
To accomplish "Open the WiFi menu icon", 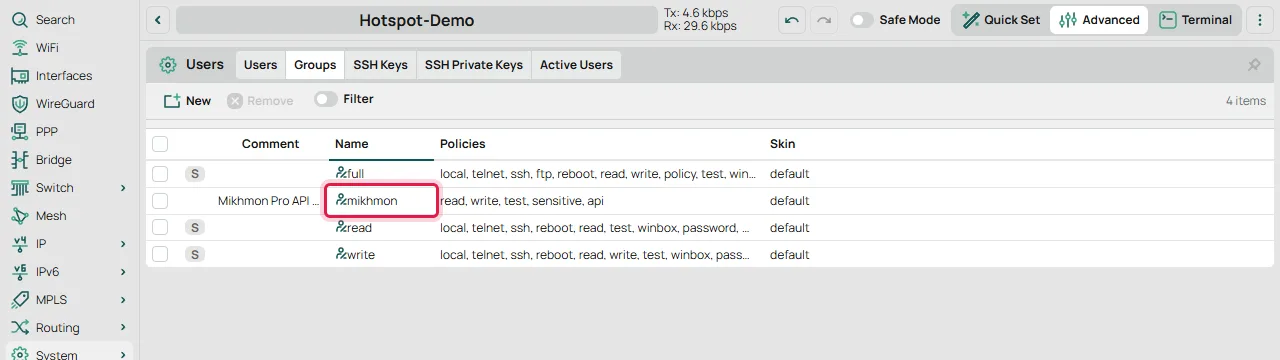I will coord(19,48).
